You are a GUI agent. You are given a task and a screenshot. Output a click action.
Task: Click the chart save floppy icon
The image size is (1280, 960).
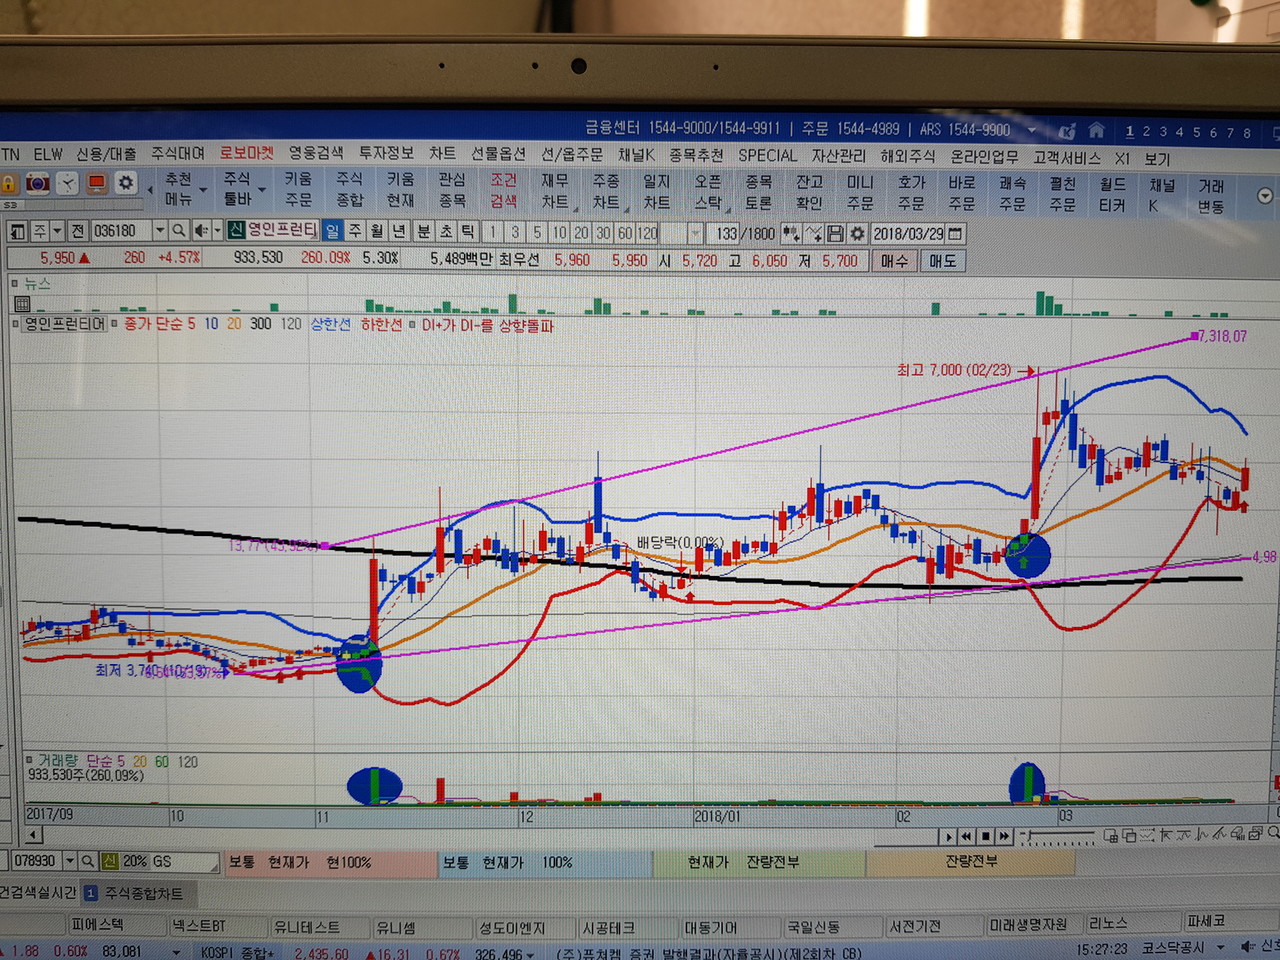pos(835,233)
